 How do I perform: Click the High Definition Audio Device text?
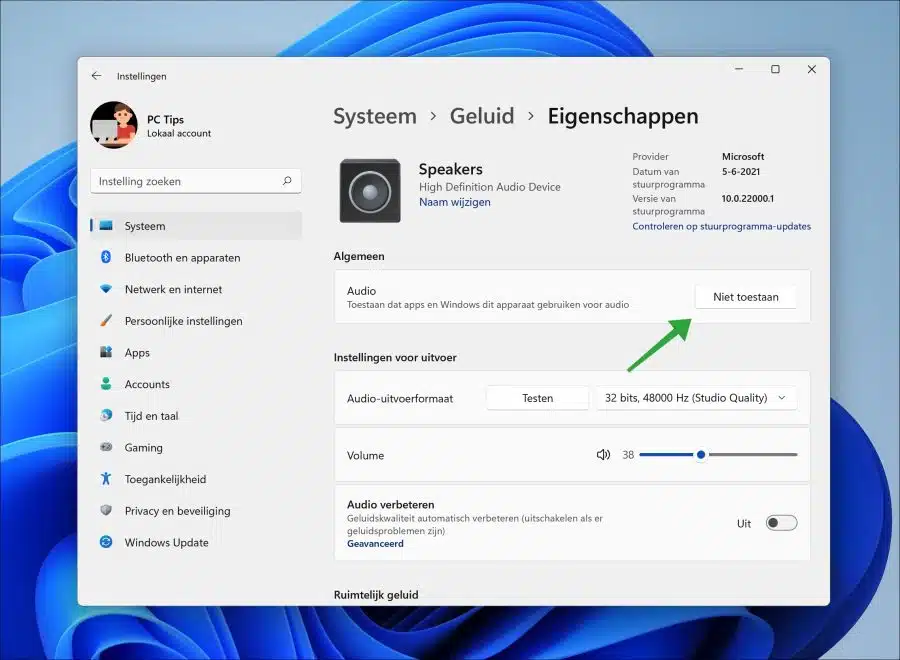tap(490, 187)
